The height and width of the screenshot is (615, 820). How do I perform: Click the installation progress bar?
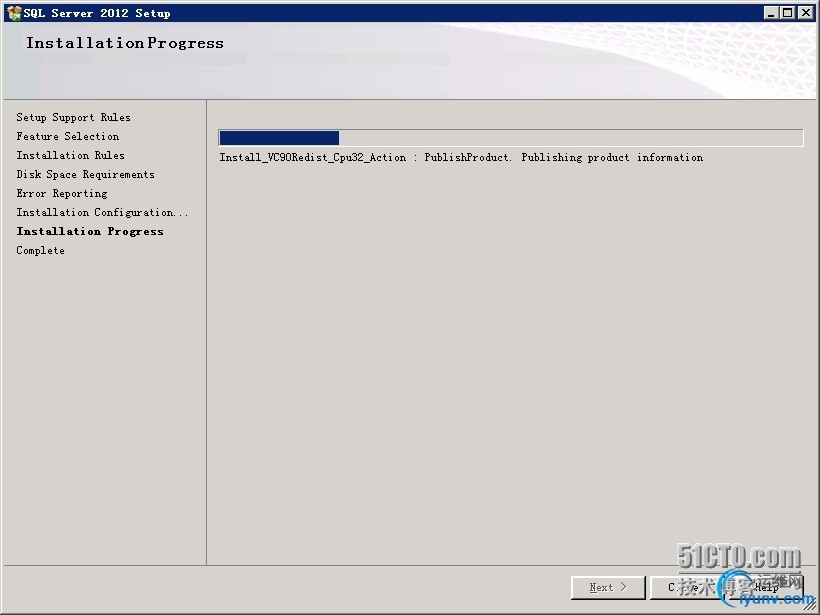(511, 138)
